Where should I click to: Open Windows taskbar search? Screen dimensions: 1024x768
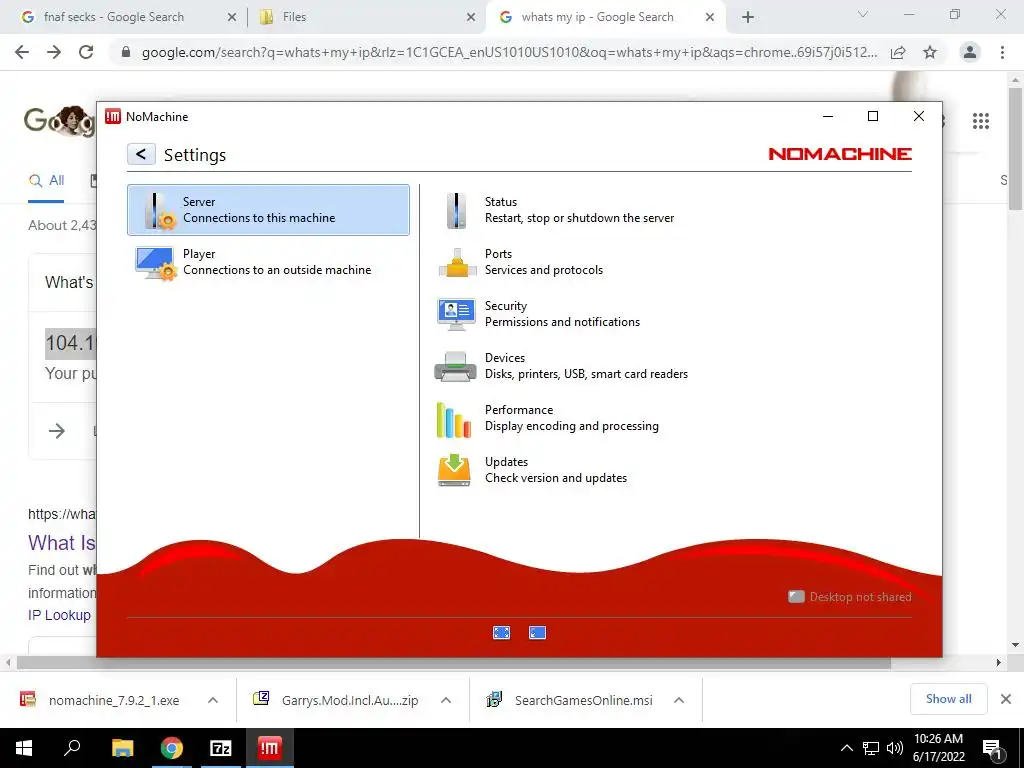tap(72, 748)
